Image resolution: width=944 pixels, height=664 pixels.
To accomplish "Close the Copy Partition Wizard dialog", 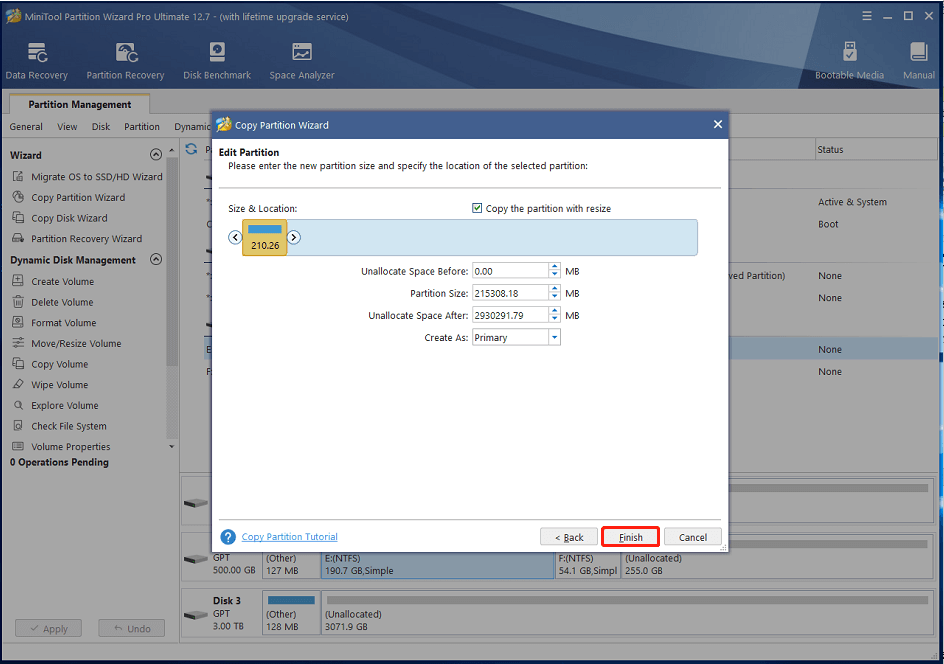I will [x=718, y=124].
